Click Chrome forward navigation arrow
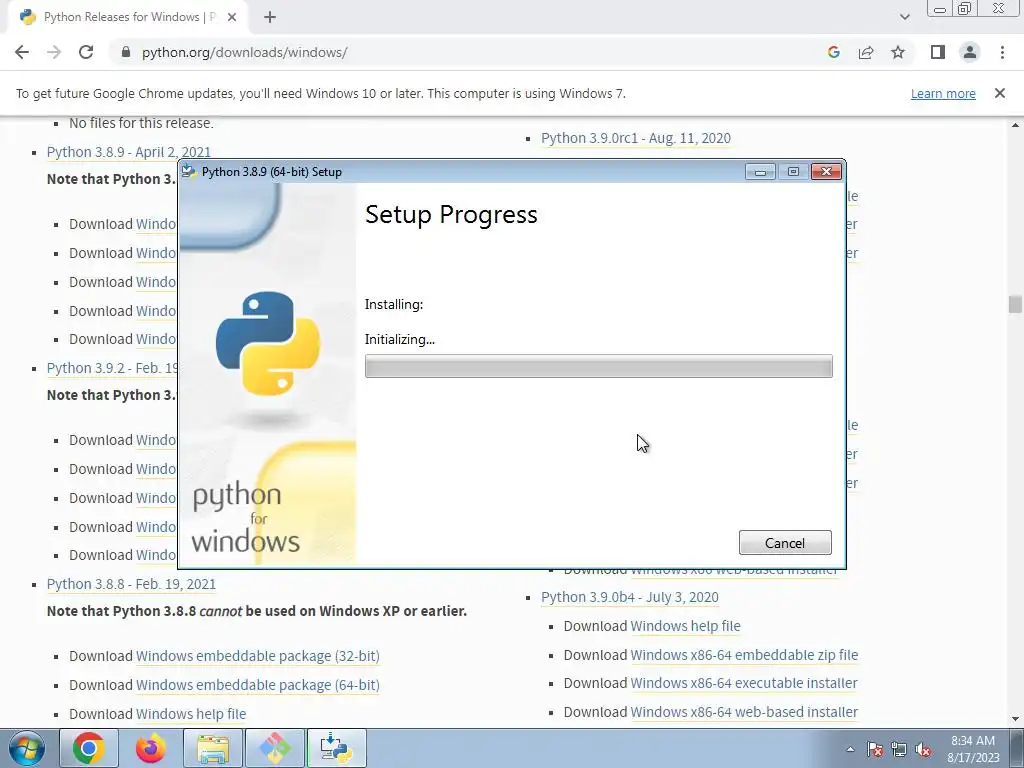Screen dimensions: 1024x768 pyautogui.click(x=54, y=52)
